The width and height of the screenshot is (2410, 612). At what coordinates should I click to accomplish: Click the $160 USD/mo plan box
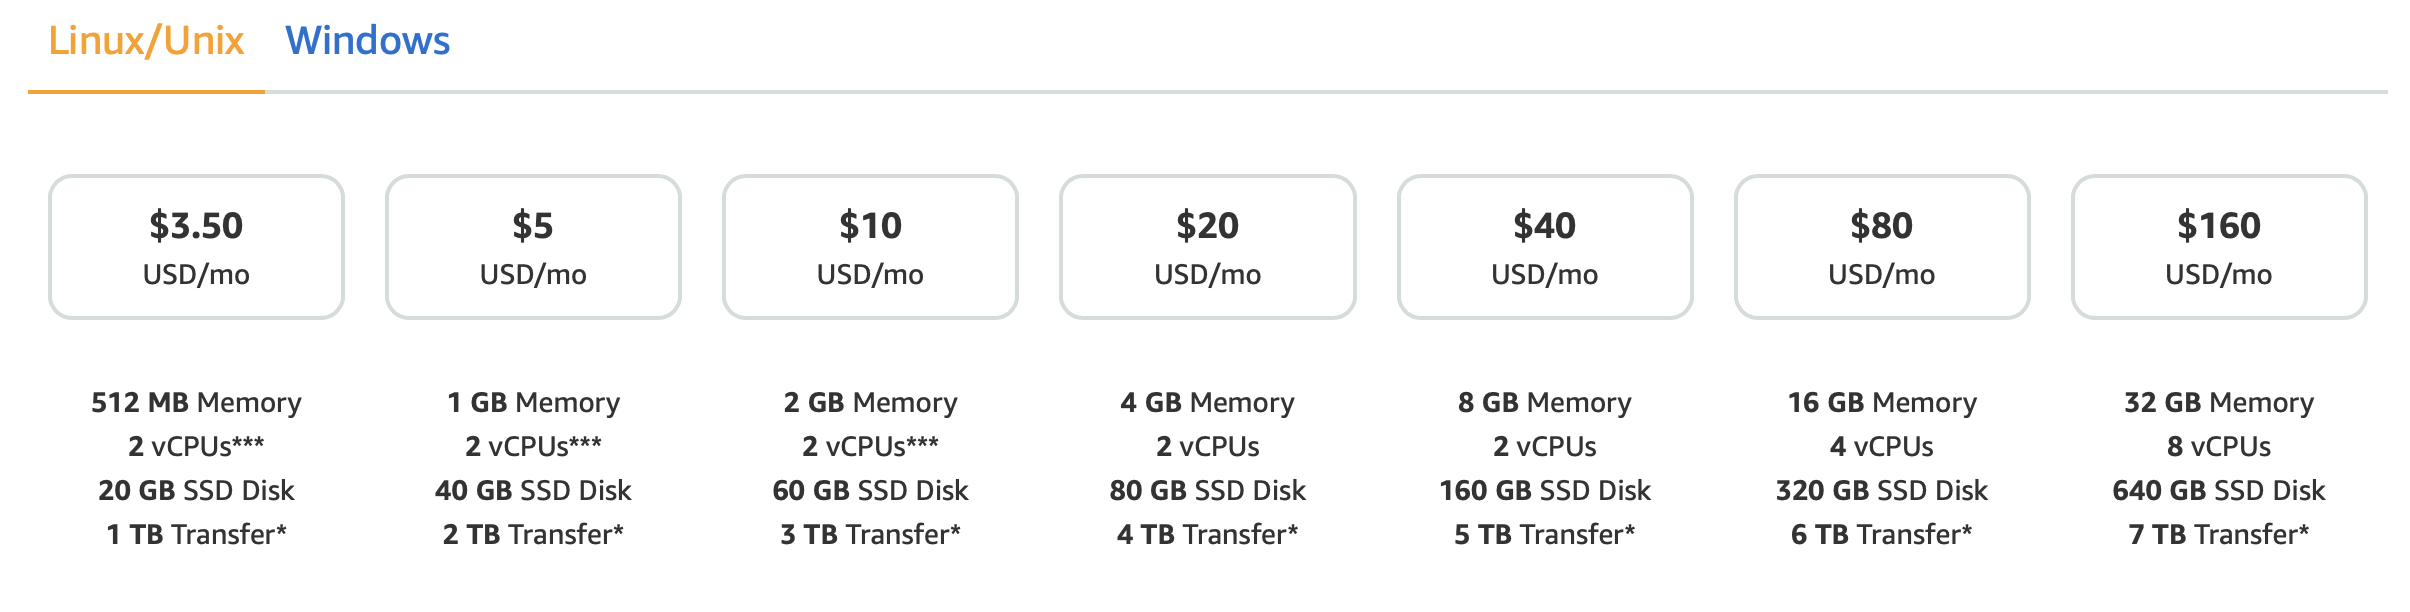coord(2218,247)
